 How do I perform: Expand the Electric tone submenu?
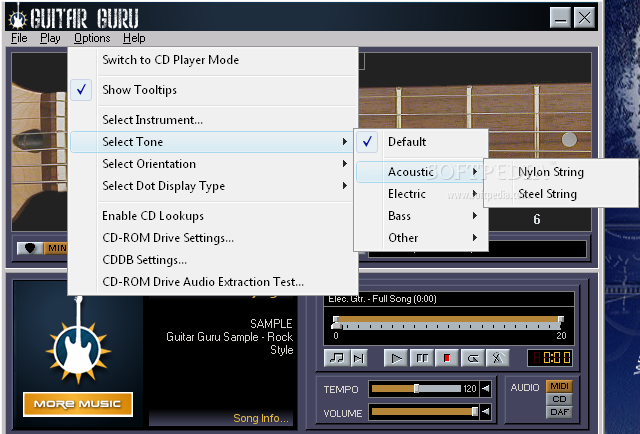coord(421,194)
